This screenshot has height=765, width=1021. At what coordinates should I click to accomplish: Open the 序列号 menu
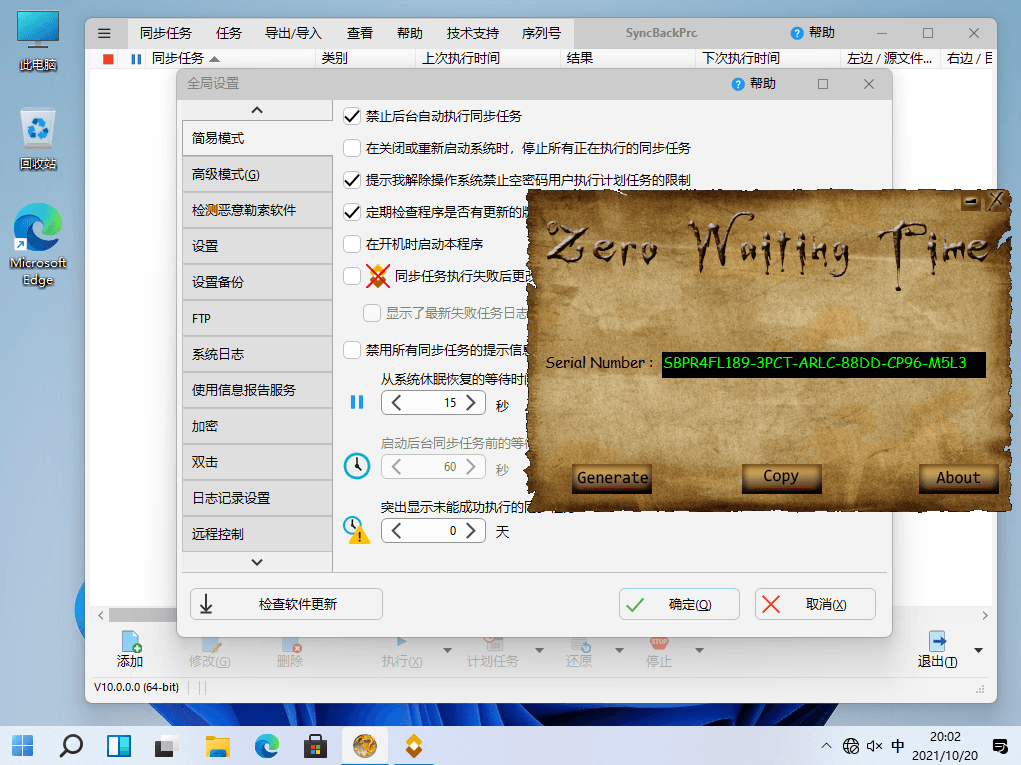[541, 33]
